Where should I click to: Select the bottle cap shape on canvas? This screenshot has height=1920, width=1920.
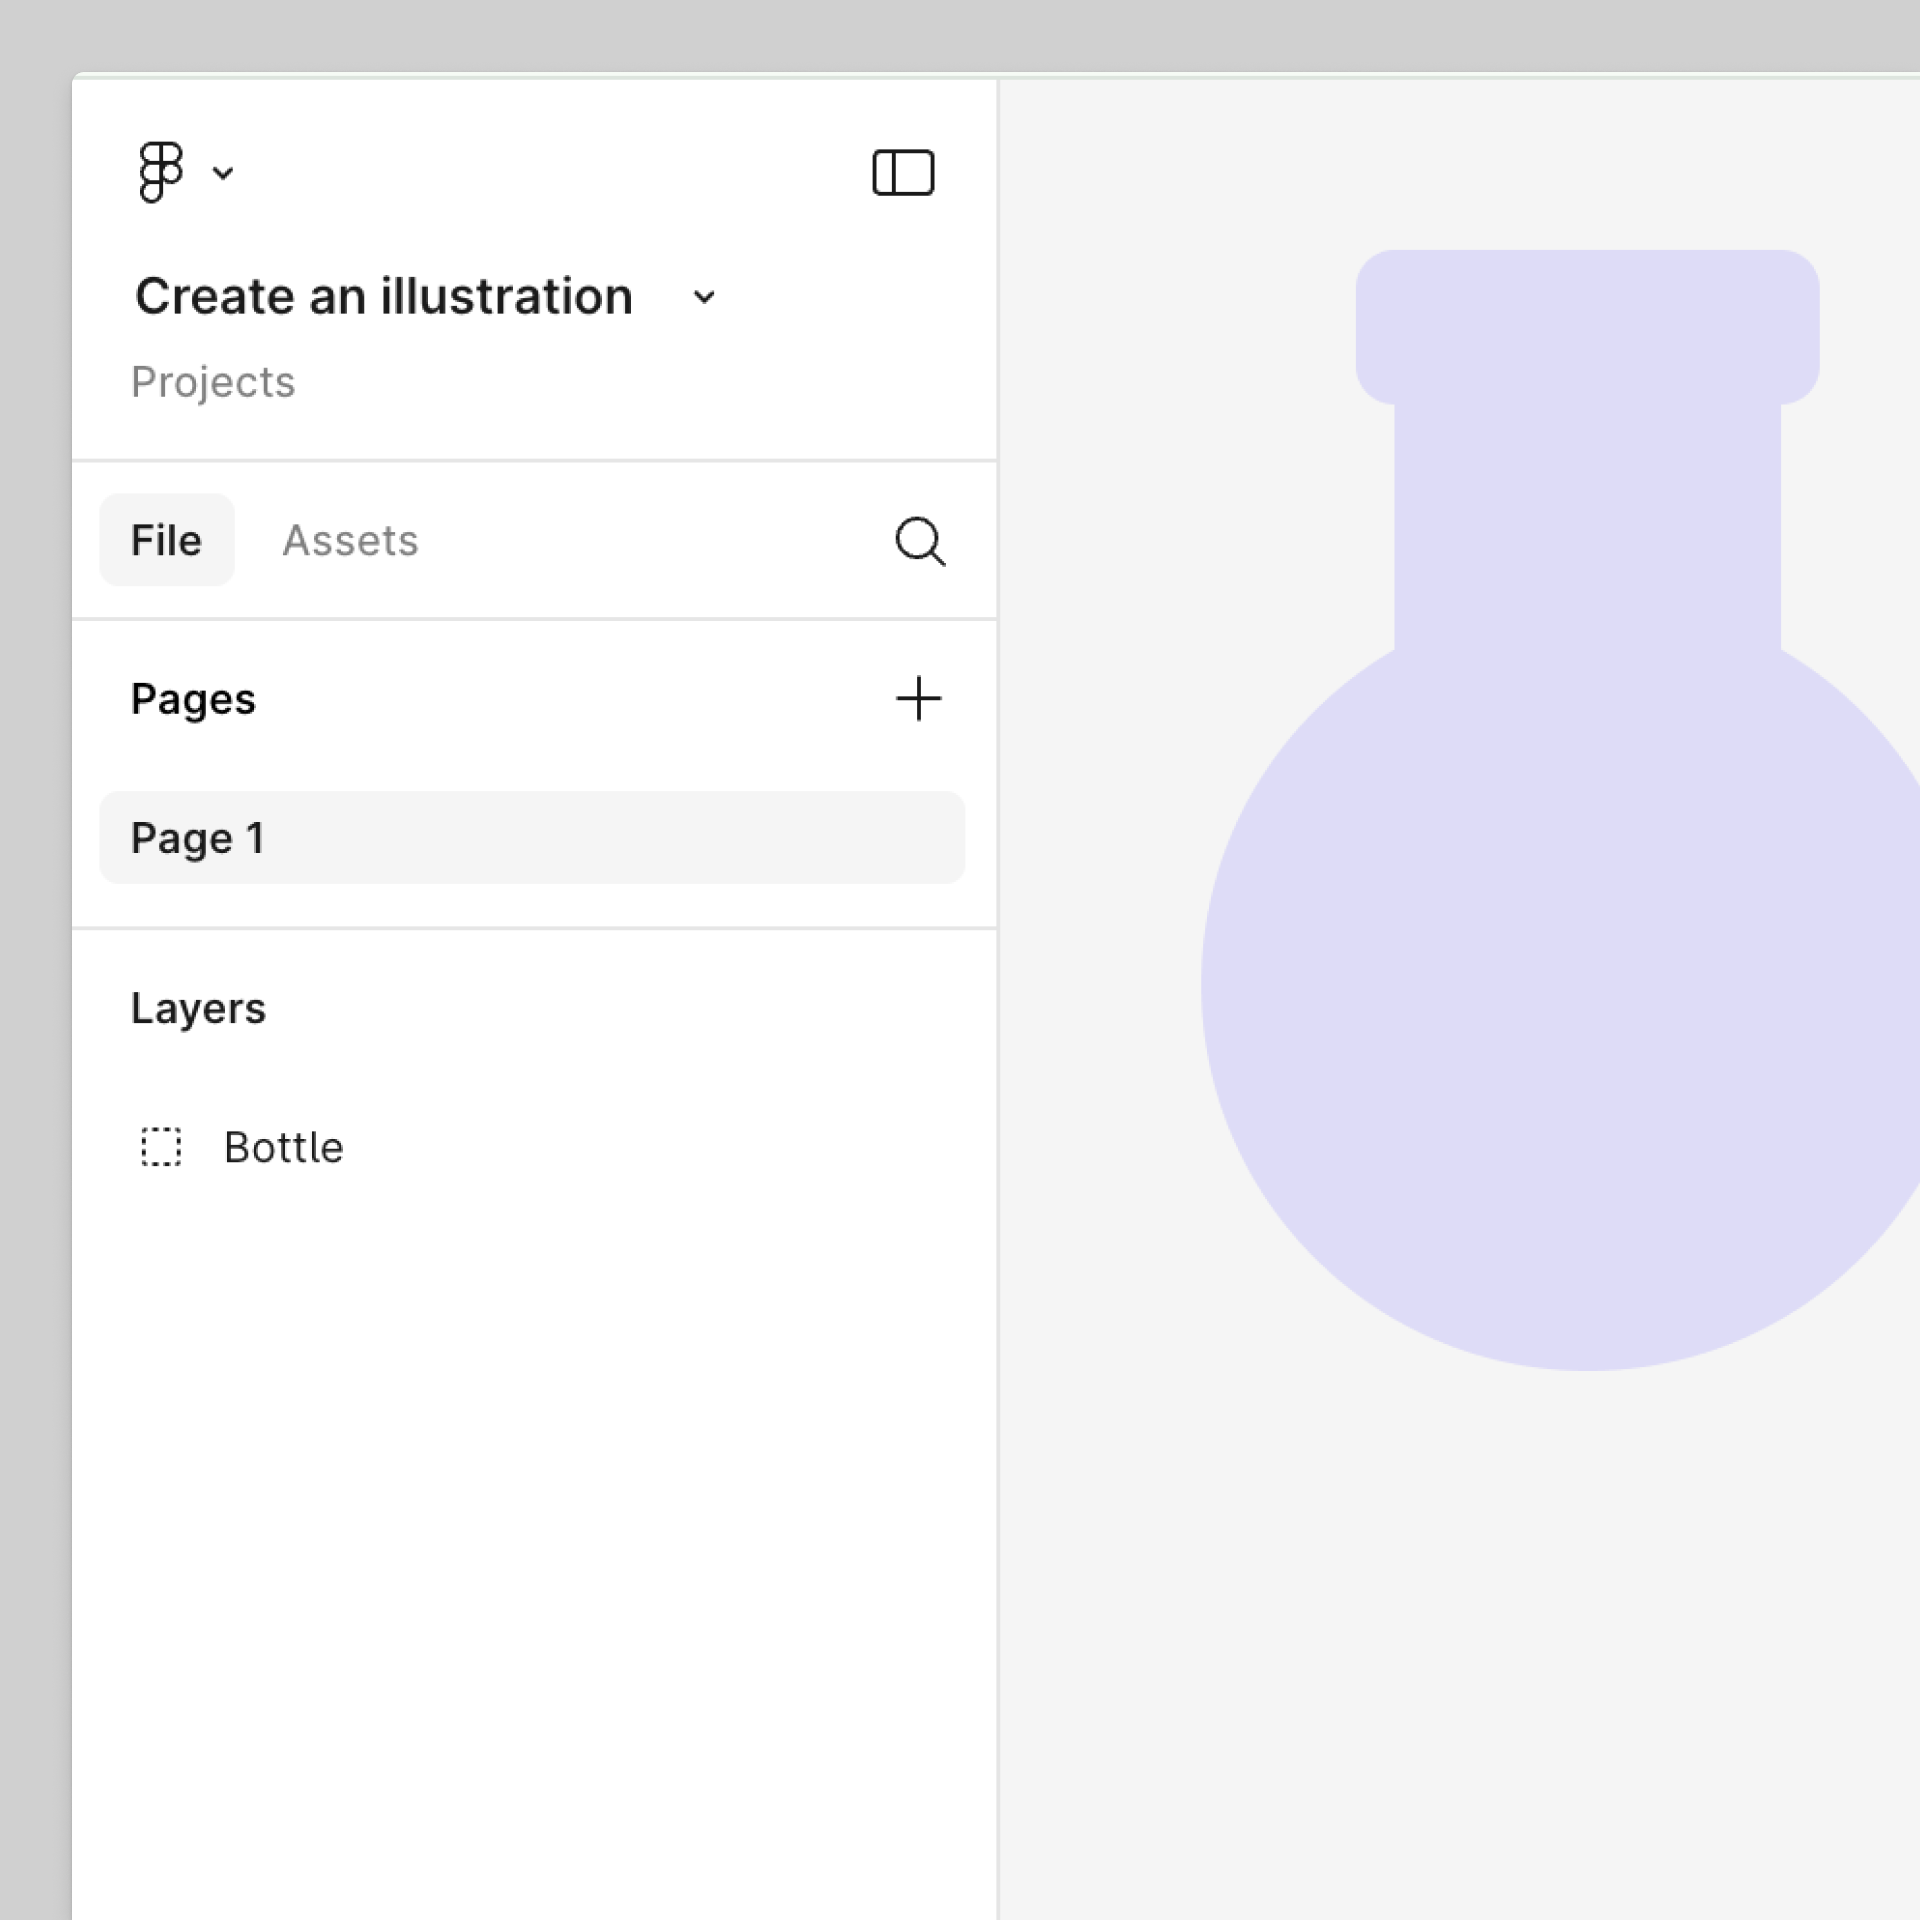(x=1587, y=325)
